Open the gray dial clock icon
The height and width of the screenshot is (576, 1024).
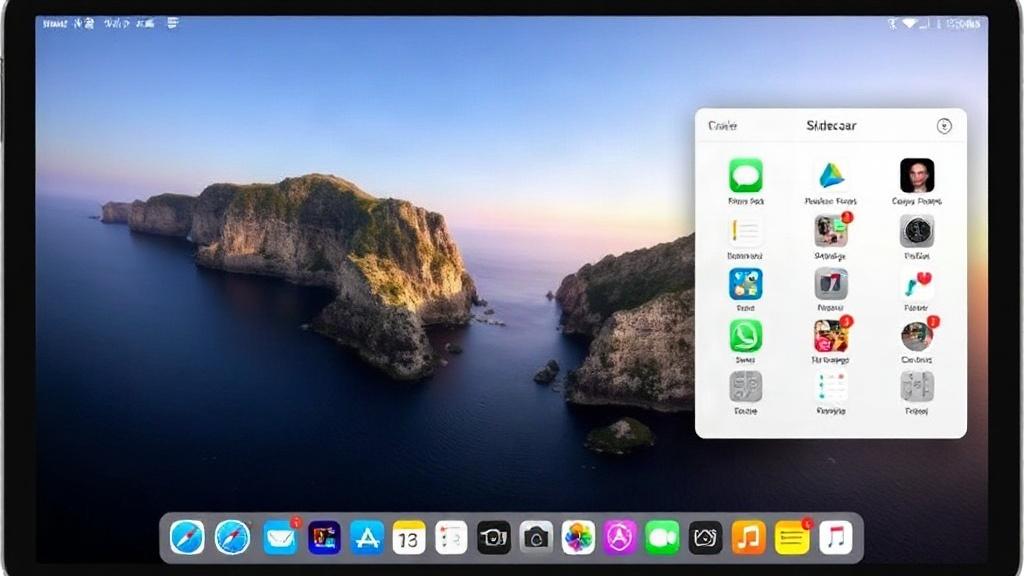[916, 231]
